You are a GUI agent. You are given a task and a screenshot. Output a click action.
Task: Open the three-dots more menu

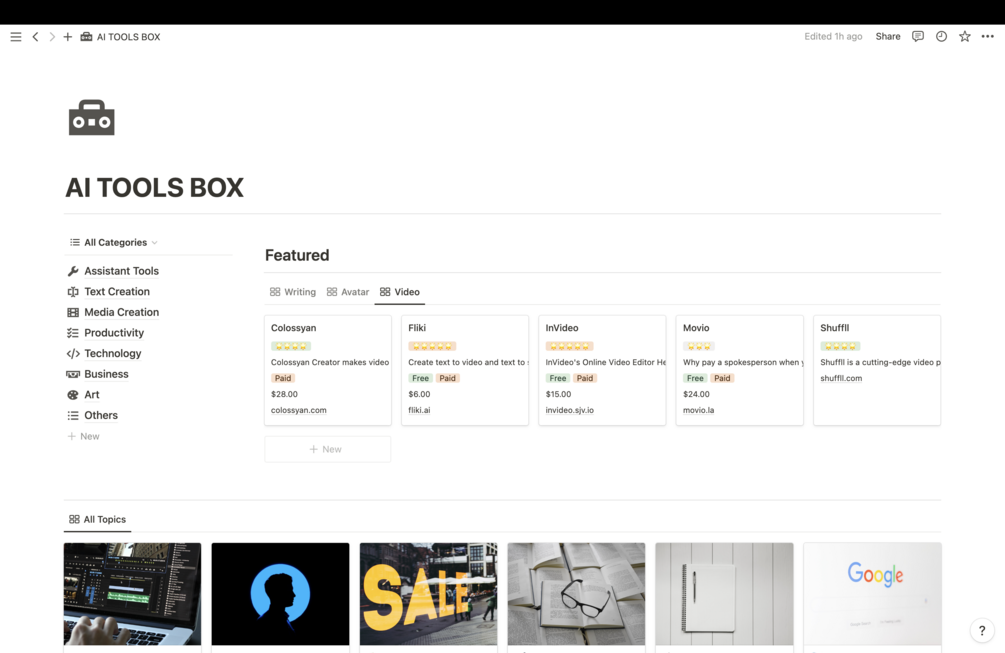[x=988, y=37]
